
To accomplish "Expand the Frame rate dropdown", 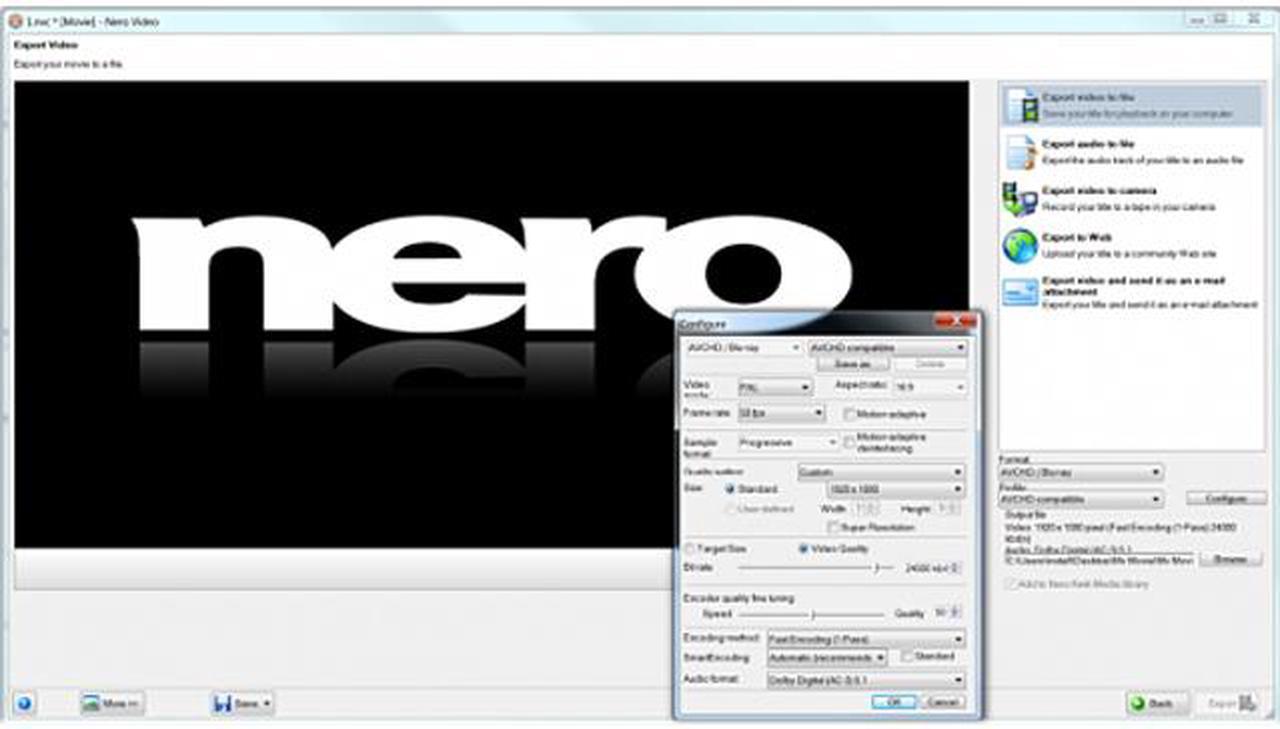I will (x=780, y=412).
